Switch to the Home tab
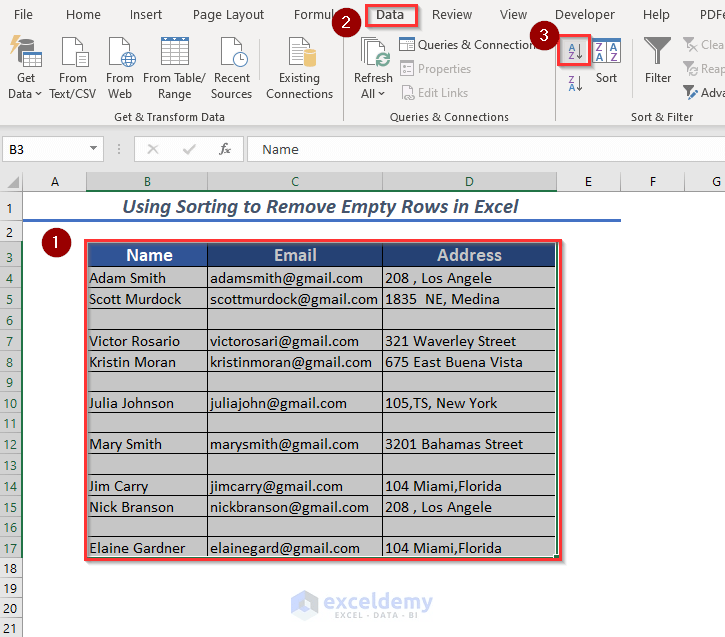725x637 pixels. click(83, 15)
